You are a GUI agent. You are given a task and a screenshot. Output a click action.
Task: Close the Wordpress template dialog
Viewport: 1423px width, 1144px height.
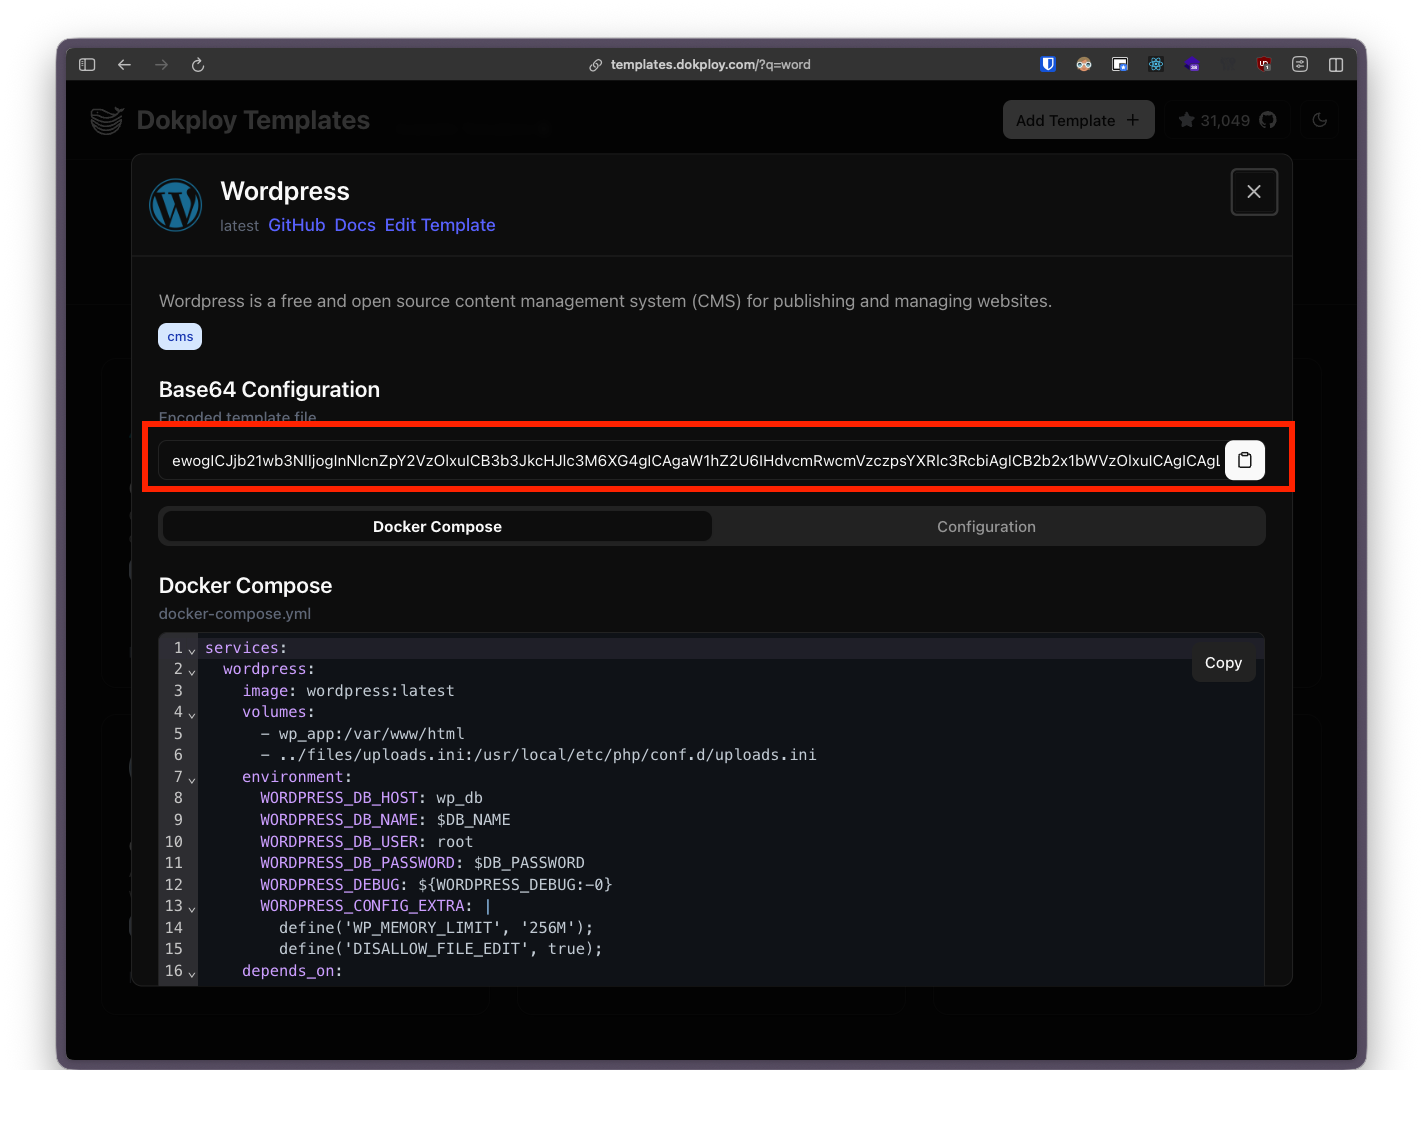(x=1254, y=192)
